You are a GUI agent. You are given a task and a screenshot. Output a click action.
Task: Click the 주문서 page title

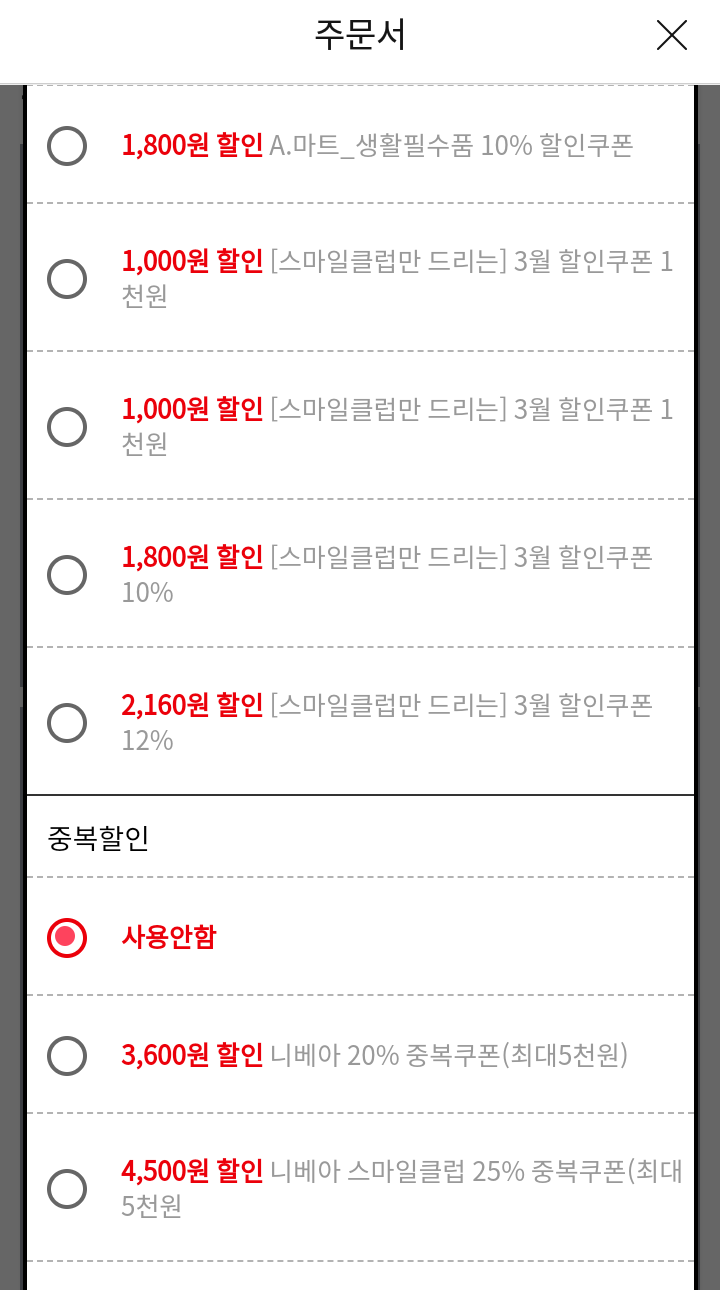(x=360, y=35)
